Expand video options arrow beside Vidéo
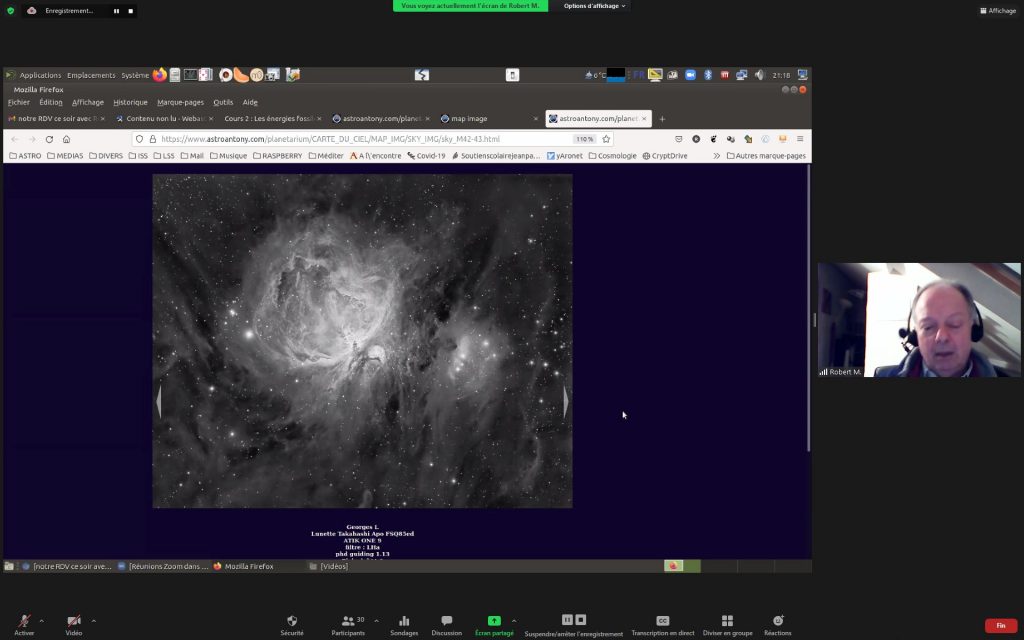This screenshot has width=1024, height=640. click(93, 620)
